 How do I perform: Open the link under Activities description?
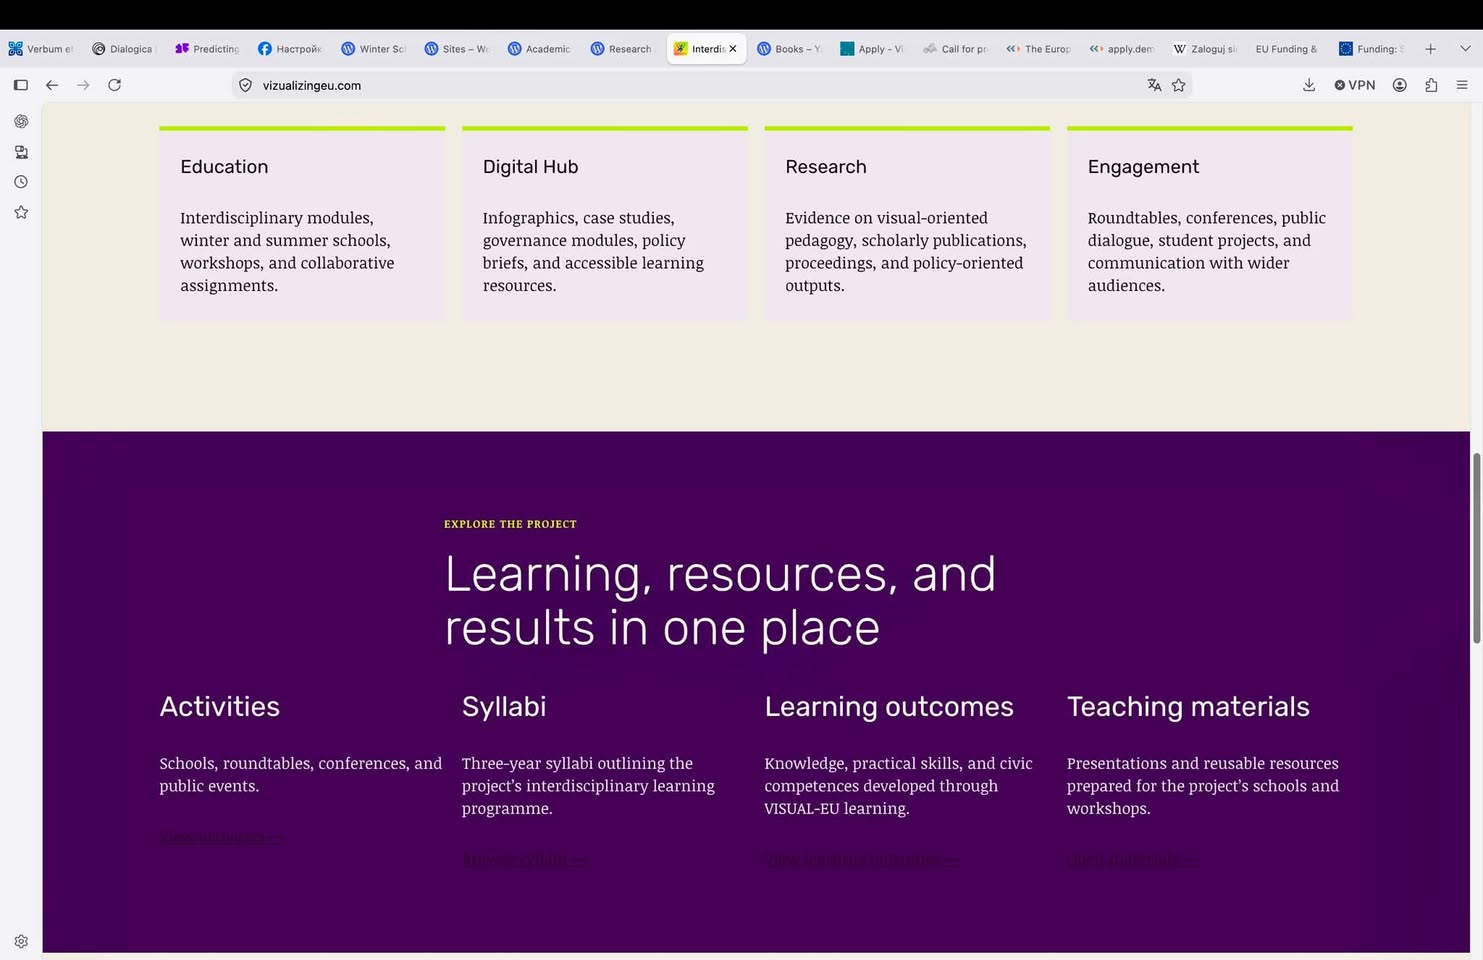tap(221, 837)
